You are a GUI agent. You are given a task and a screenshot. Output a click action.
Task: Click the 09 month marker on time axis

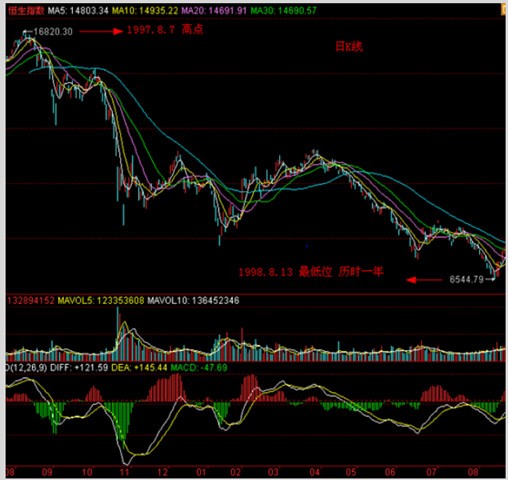[x=47, y=472]
